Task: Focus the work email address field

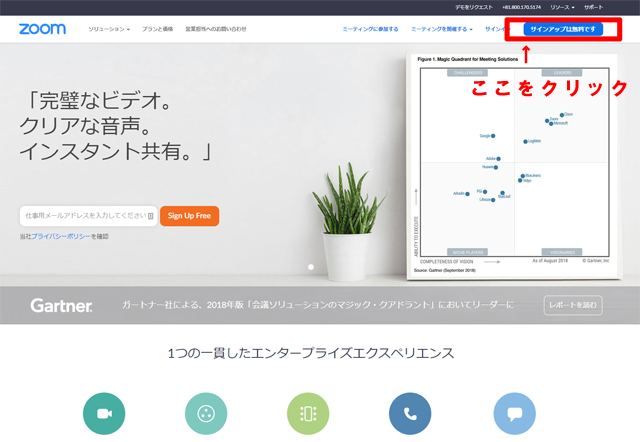Action: click(x=89, y=216)
